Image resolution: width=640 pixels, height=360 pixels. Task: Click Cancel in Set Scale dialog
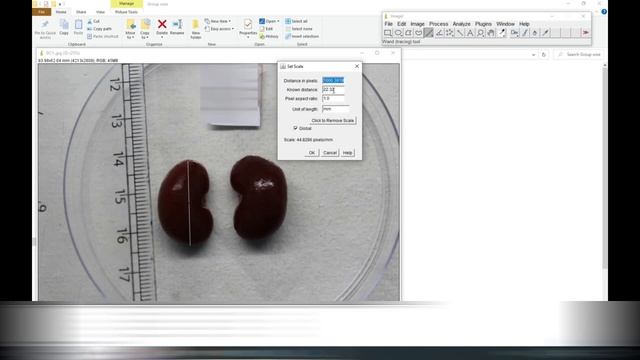pyautogui.click(x=330, y=153)
